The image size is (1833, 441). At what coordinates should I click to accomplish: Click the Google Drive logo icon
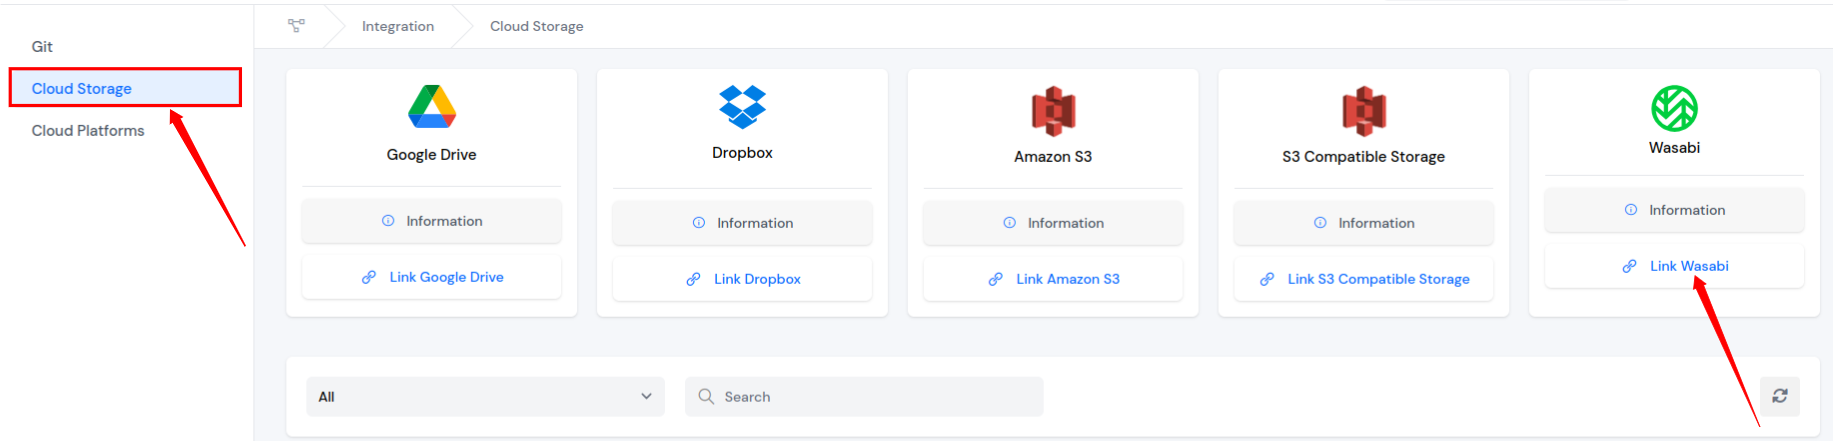click(432, 107)
